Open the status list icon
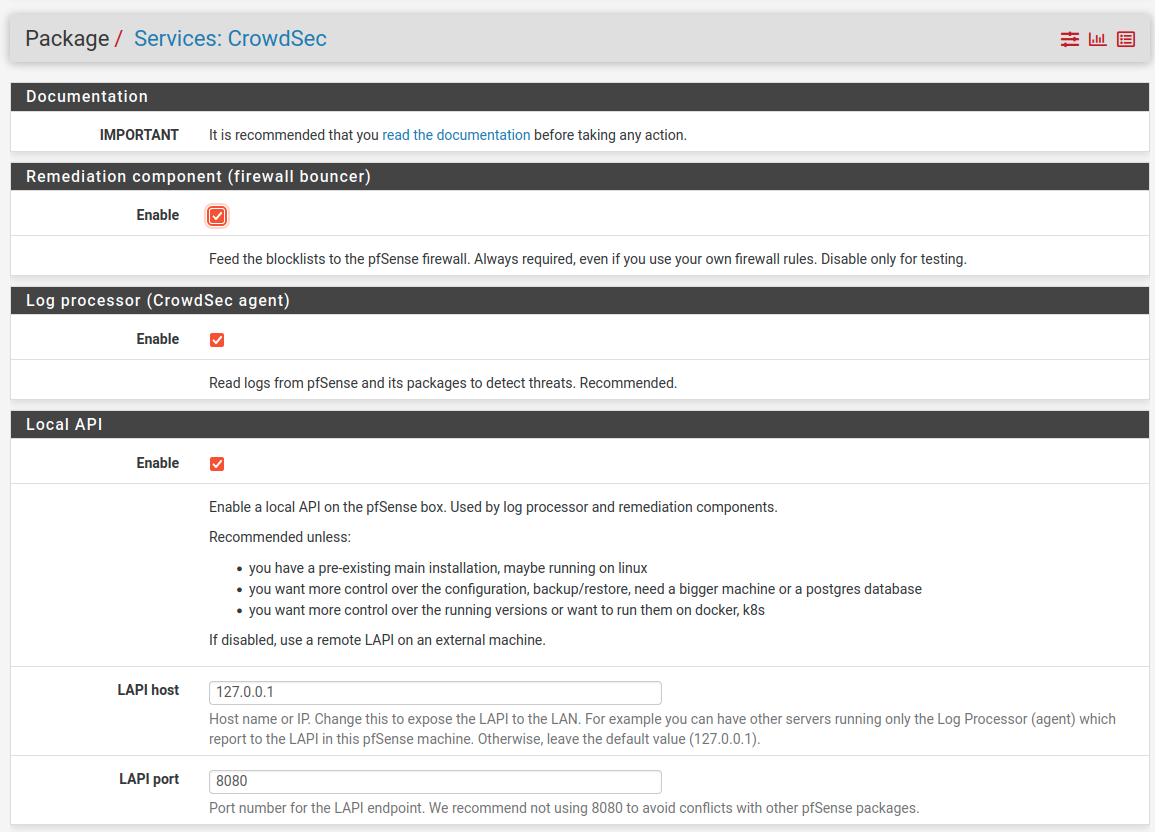Viewport: 1155px width, 832px height. (1126, 39)
